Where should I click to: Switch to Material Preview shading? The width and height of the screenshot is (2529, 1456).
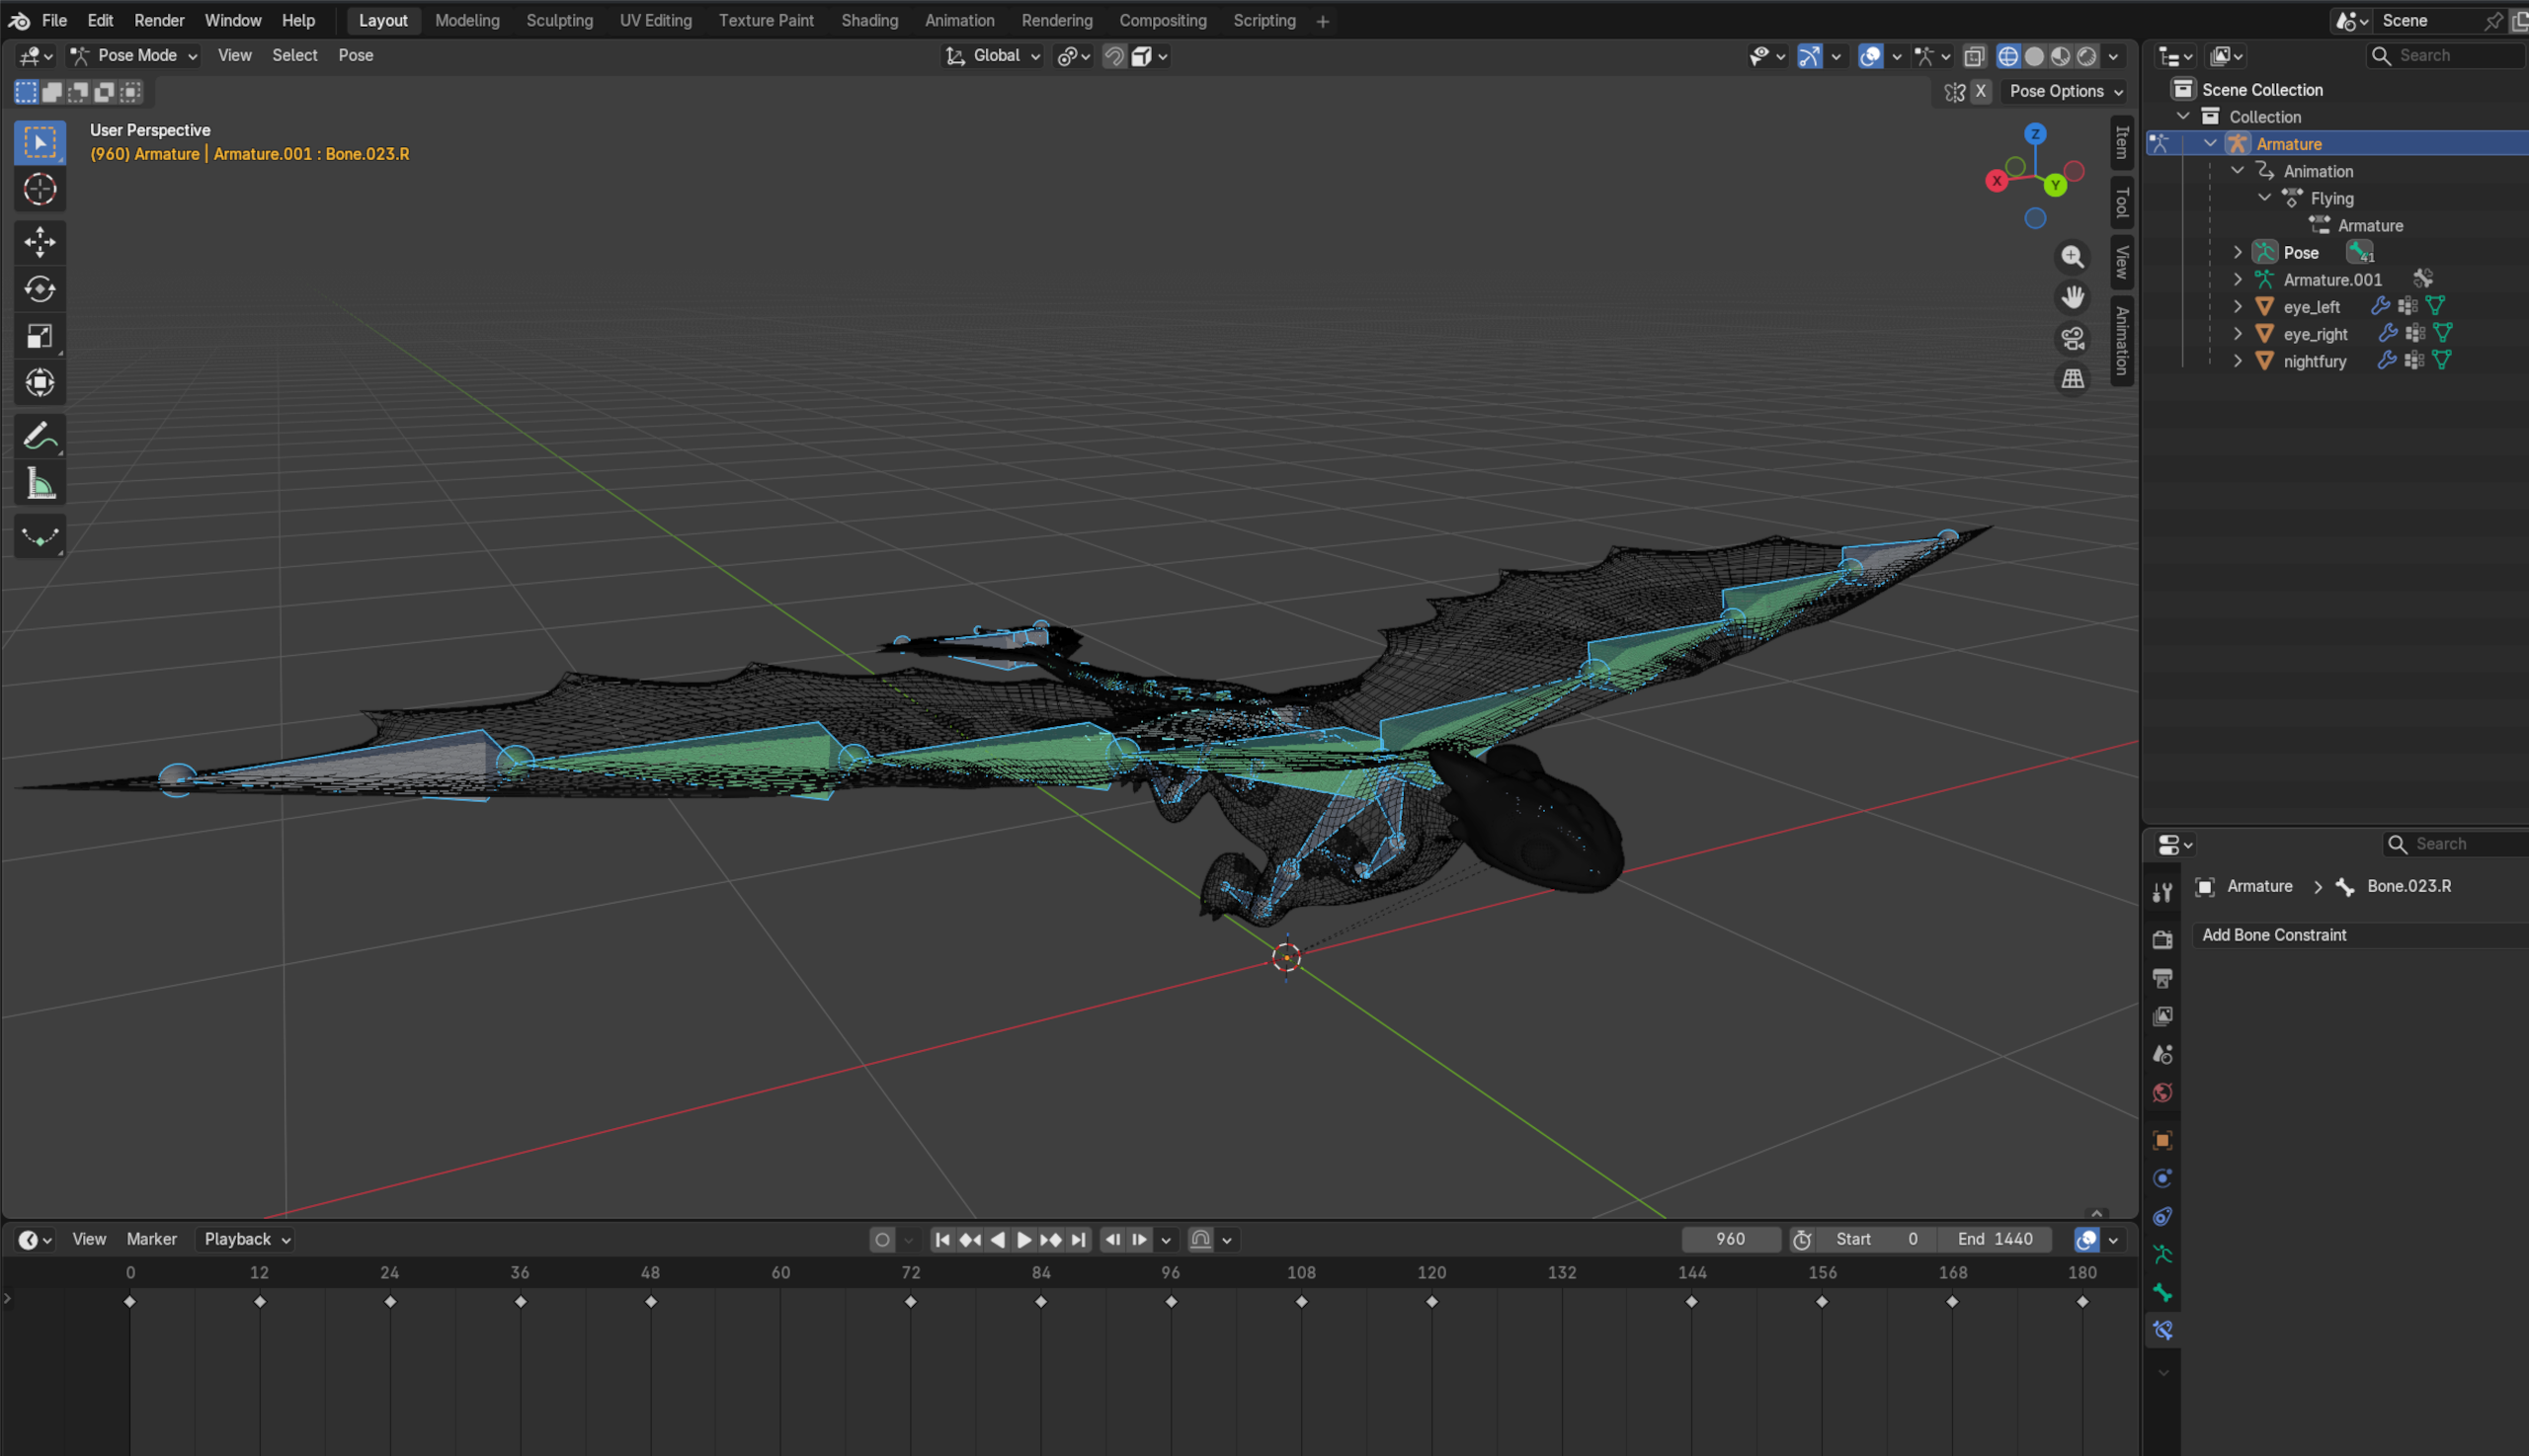2060,56
